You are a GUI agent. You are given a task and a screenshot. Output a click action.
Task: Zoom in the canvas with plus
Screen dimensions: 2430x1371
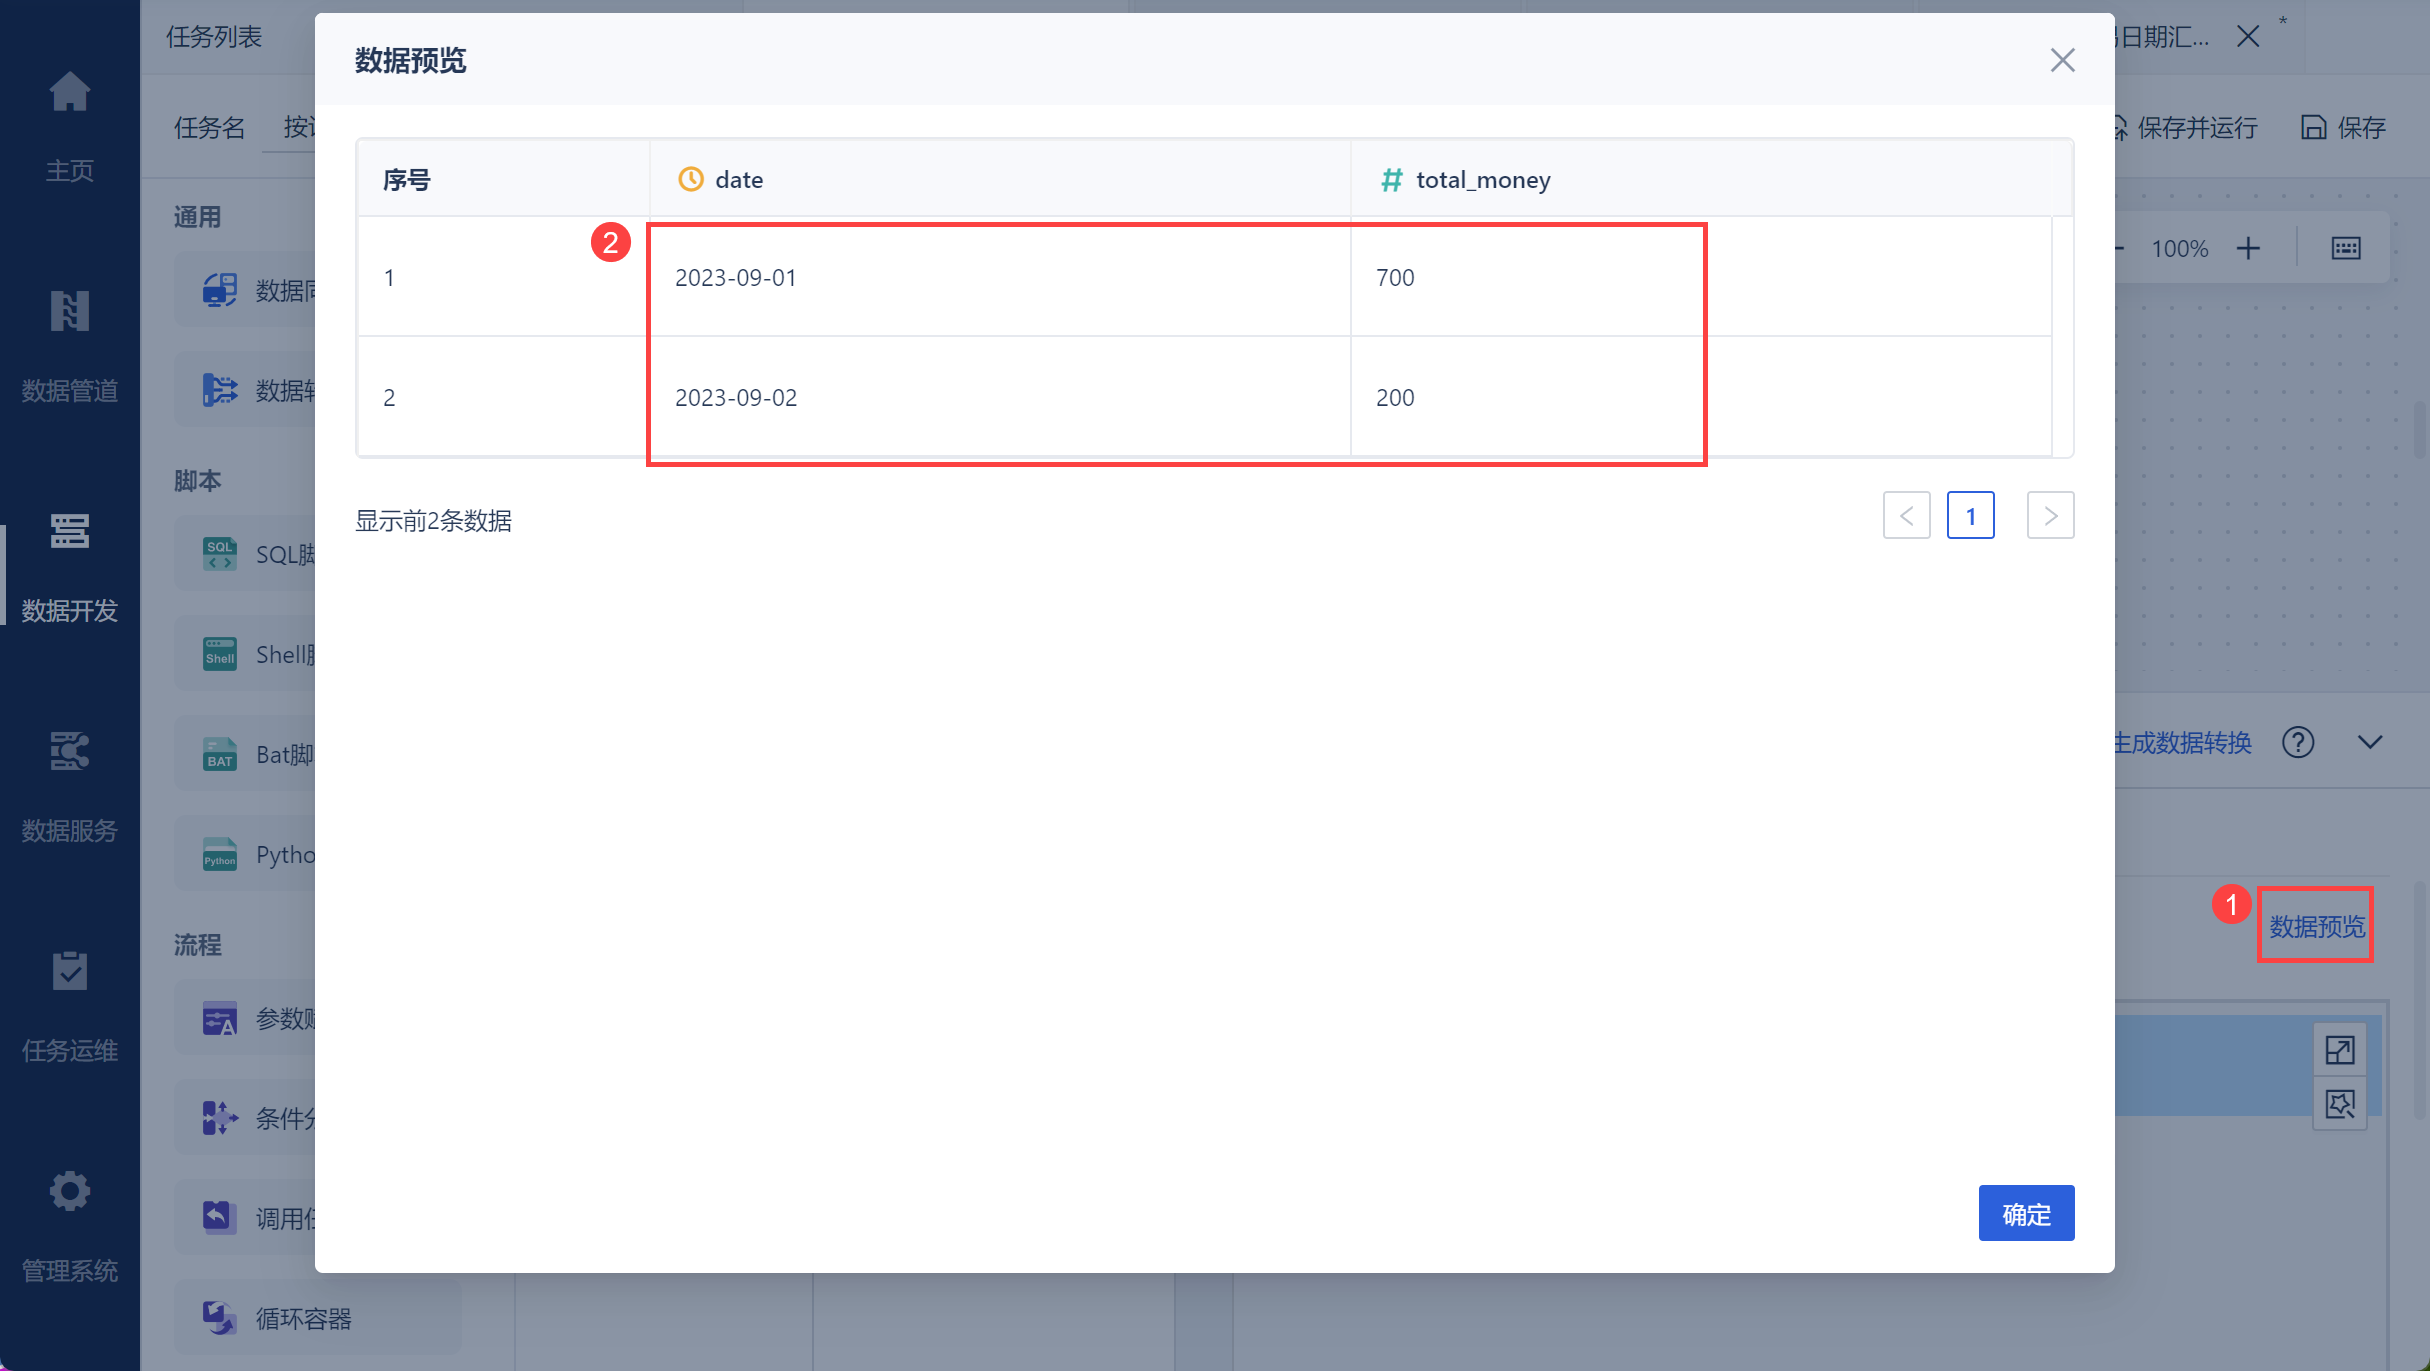[2248, 248]
